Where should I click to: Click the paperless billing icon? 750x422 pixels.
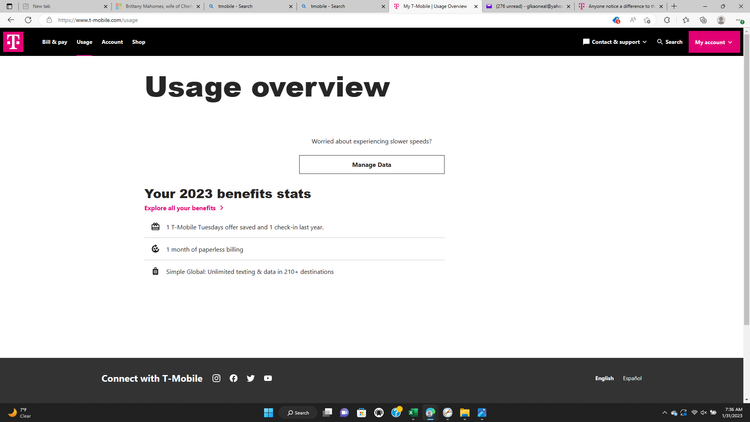[x=155, y=249]
